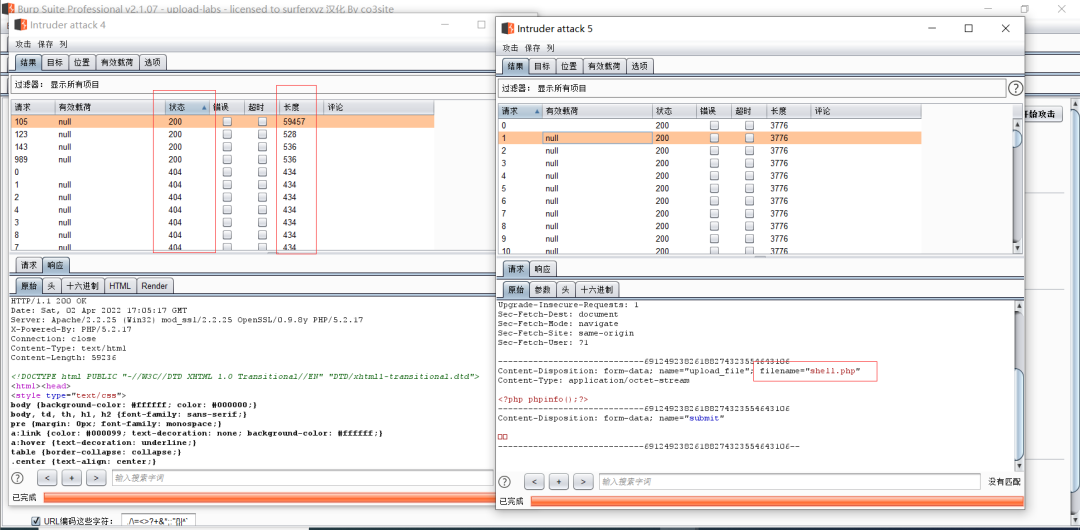
Task: Open the 参数 tab in attack 5 request view
Action: click(541, 289)
